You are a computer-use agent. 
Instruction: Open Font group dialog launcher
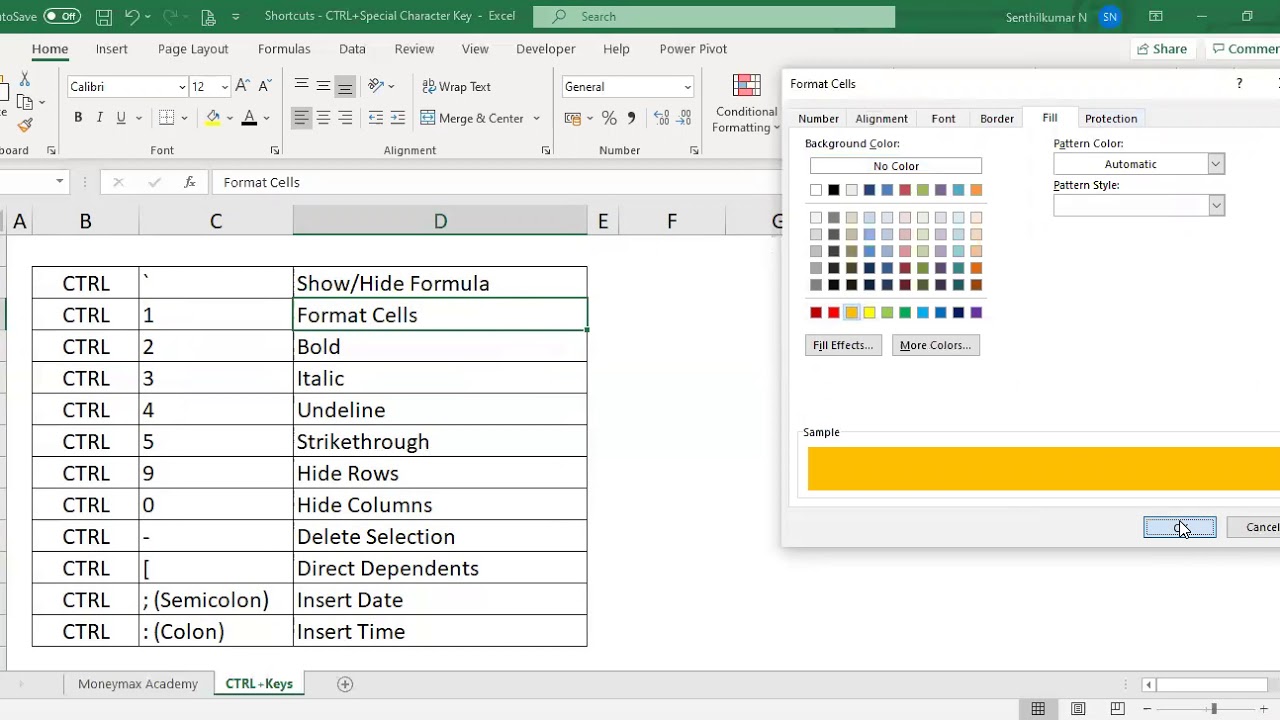[x=275, y=151]
